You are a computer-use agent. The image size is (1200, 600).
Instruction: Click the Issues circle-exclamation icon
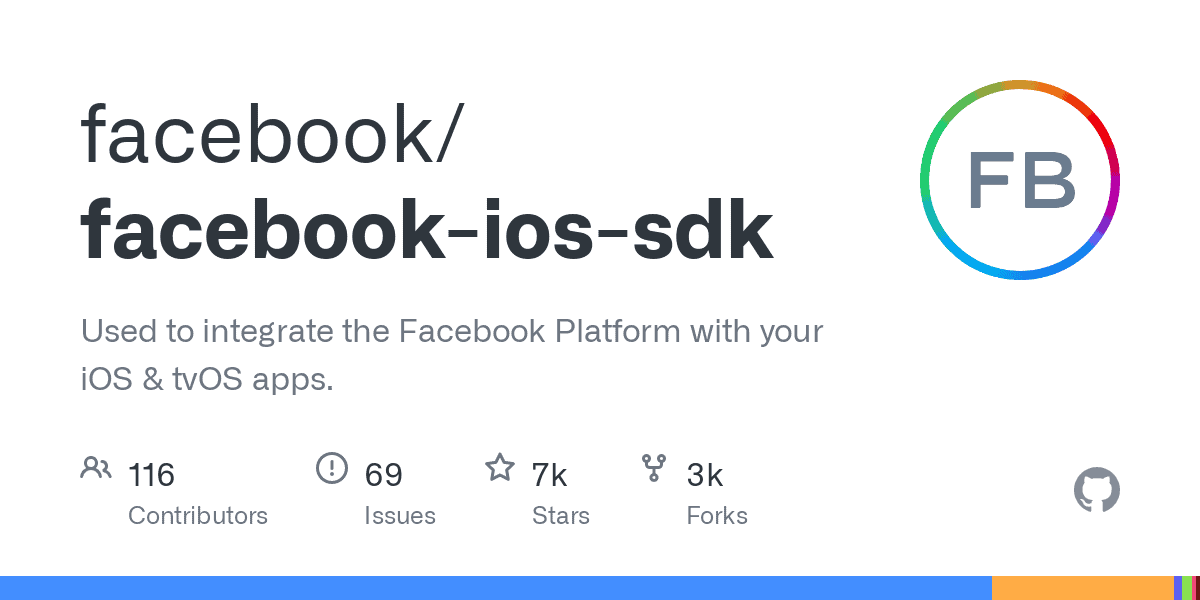click(x=331, y=468)
